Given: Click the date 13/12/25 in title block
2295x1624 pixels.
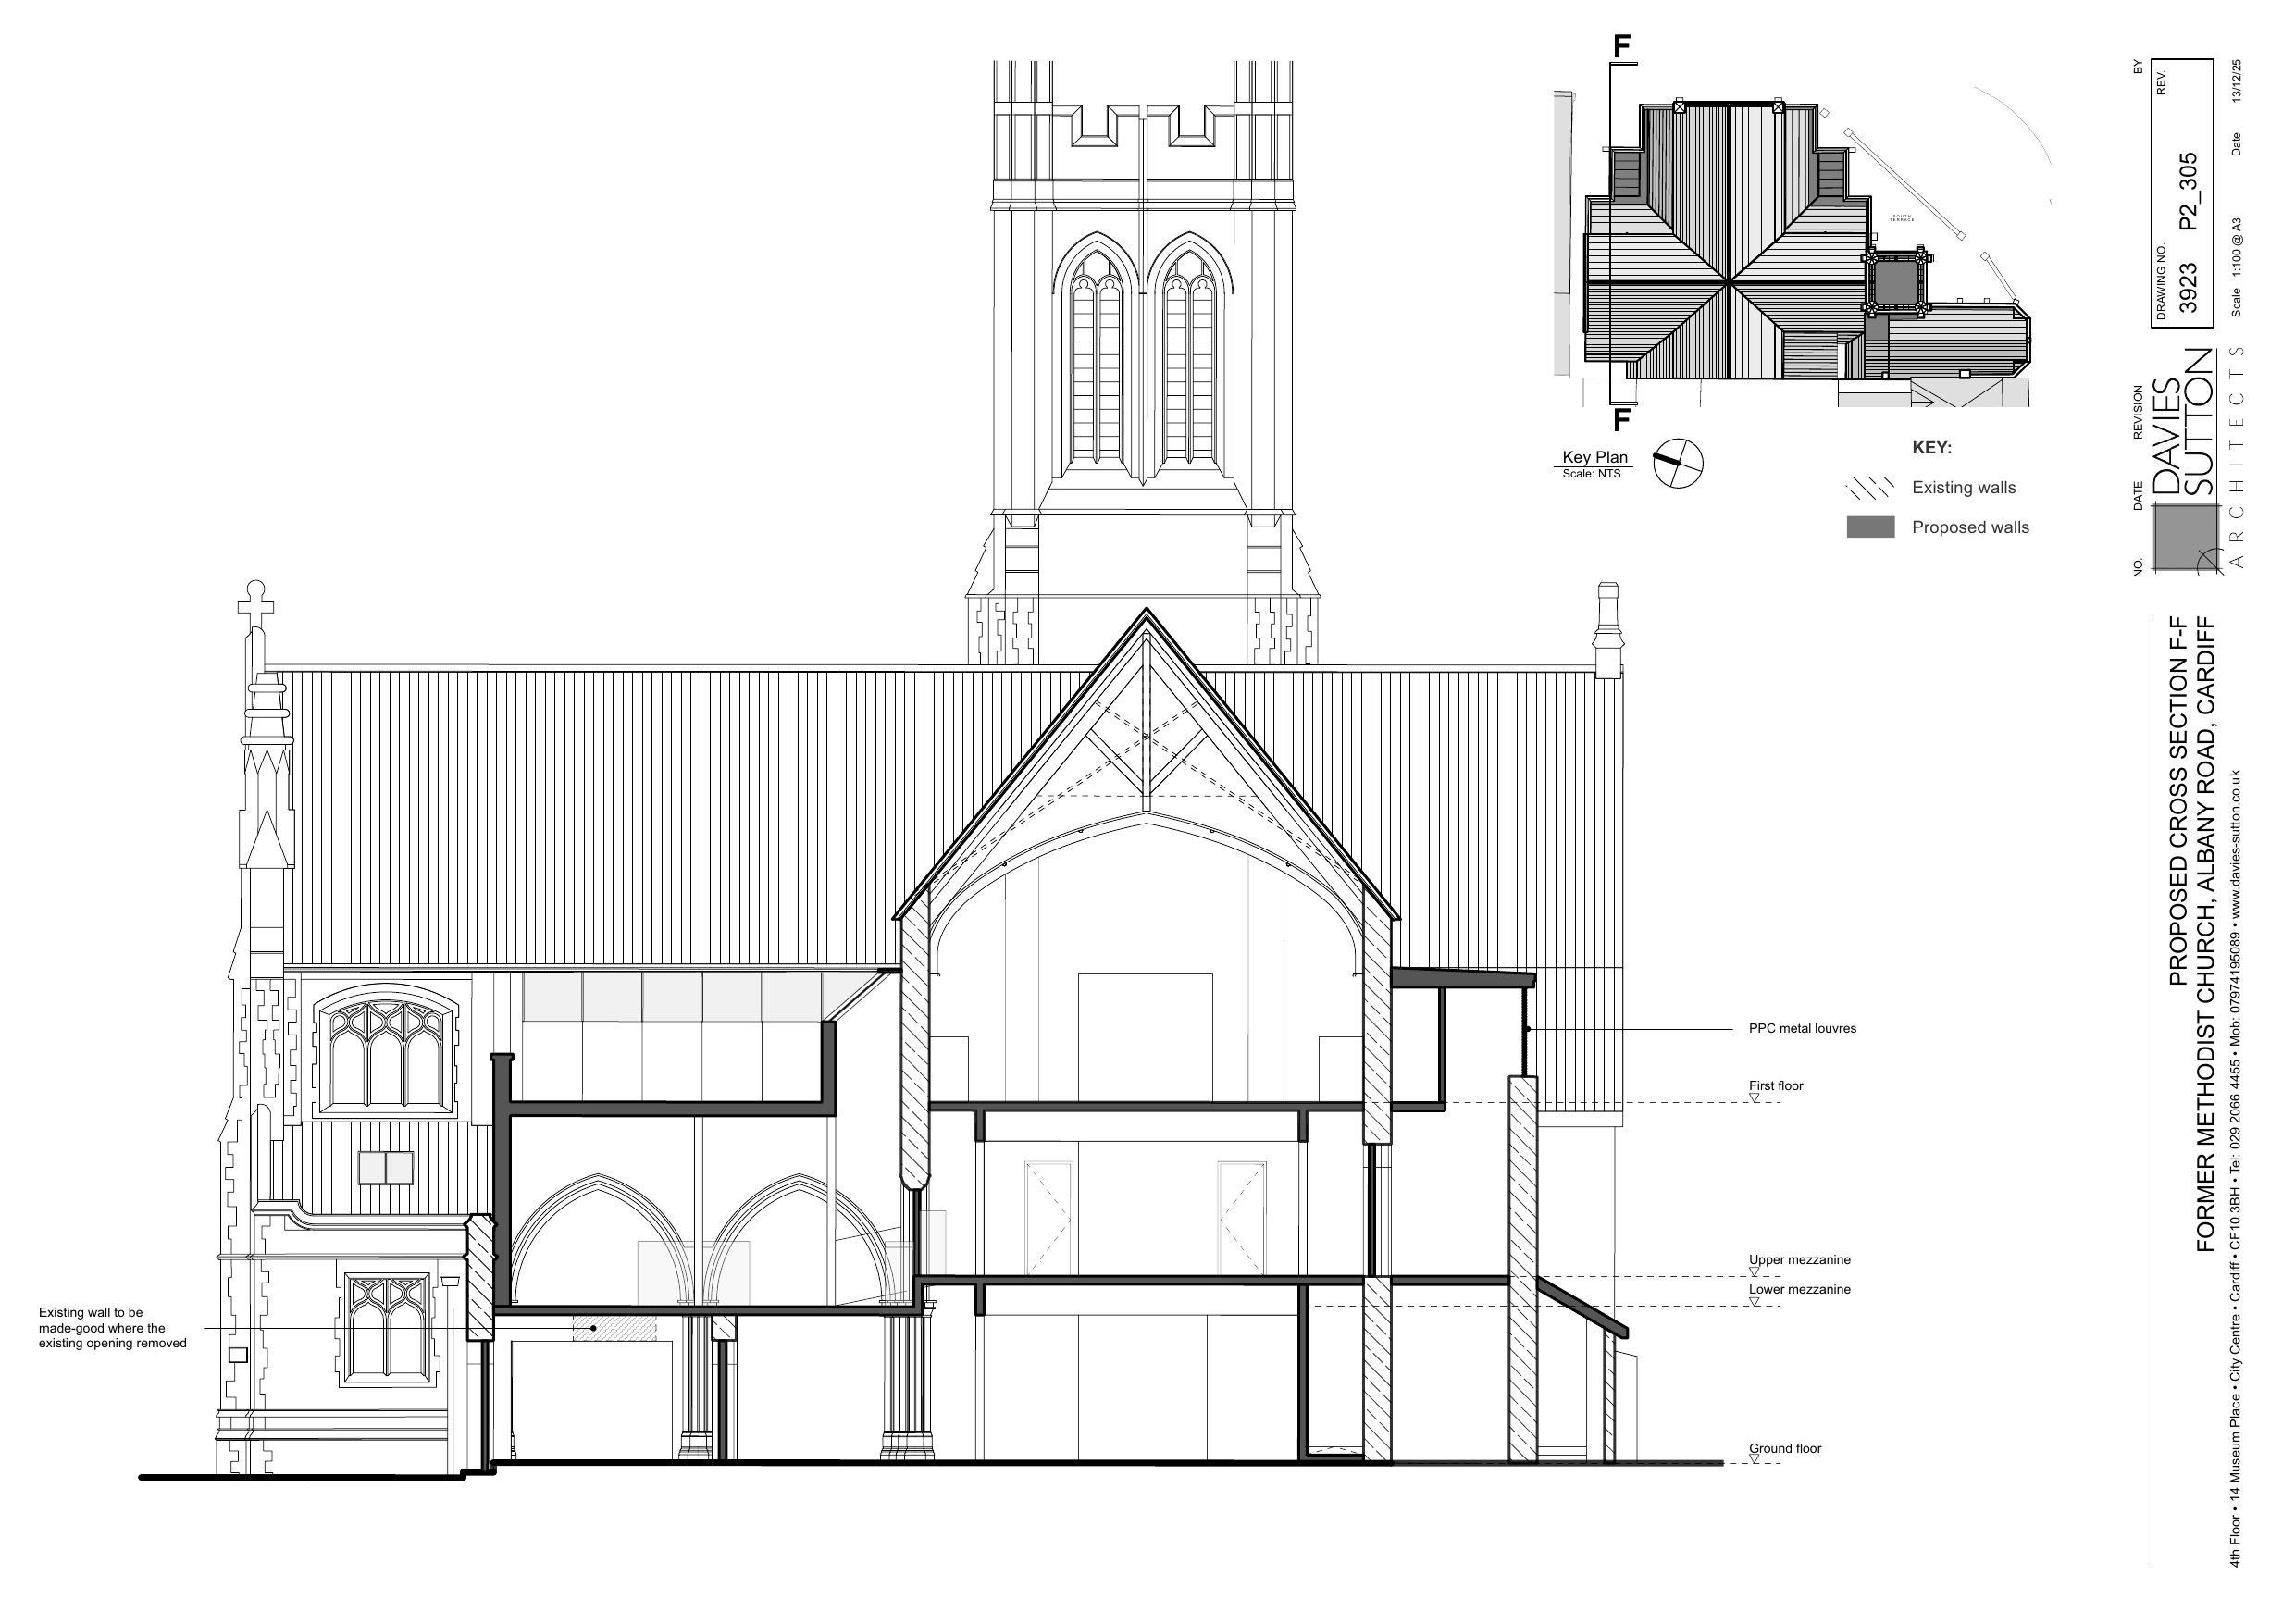Looking at the screenshot, I should click(x=2236, y=80).
